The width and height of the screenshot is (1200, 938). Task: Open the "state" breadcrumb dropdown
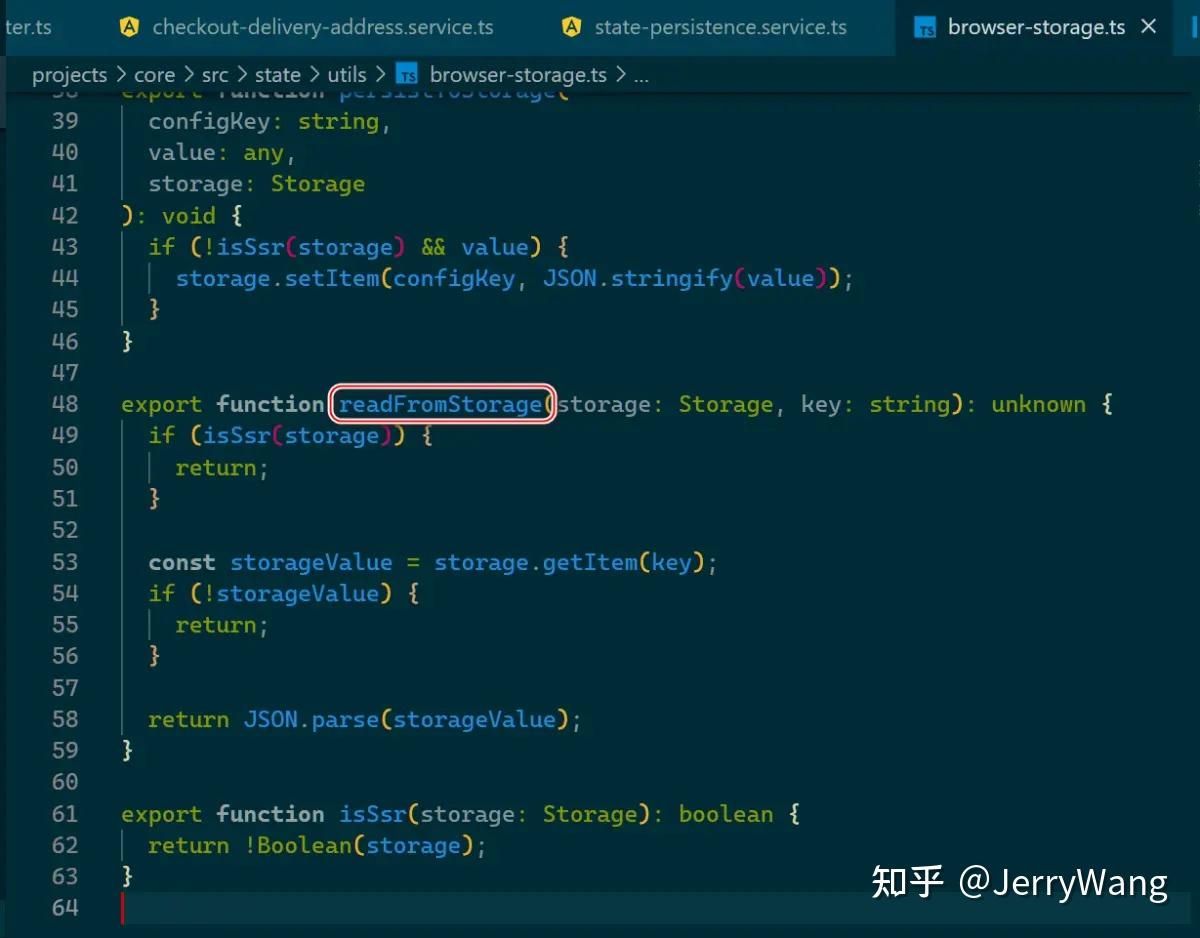pyautogui.click(x=277, y=74)
